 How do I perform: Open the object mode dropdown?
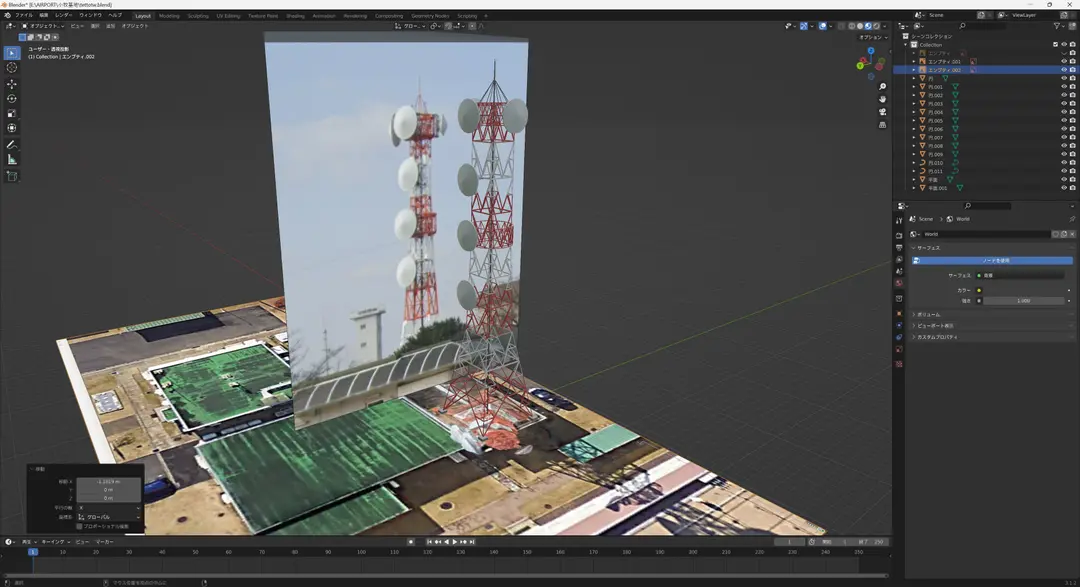click(x=42, y=26)
